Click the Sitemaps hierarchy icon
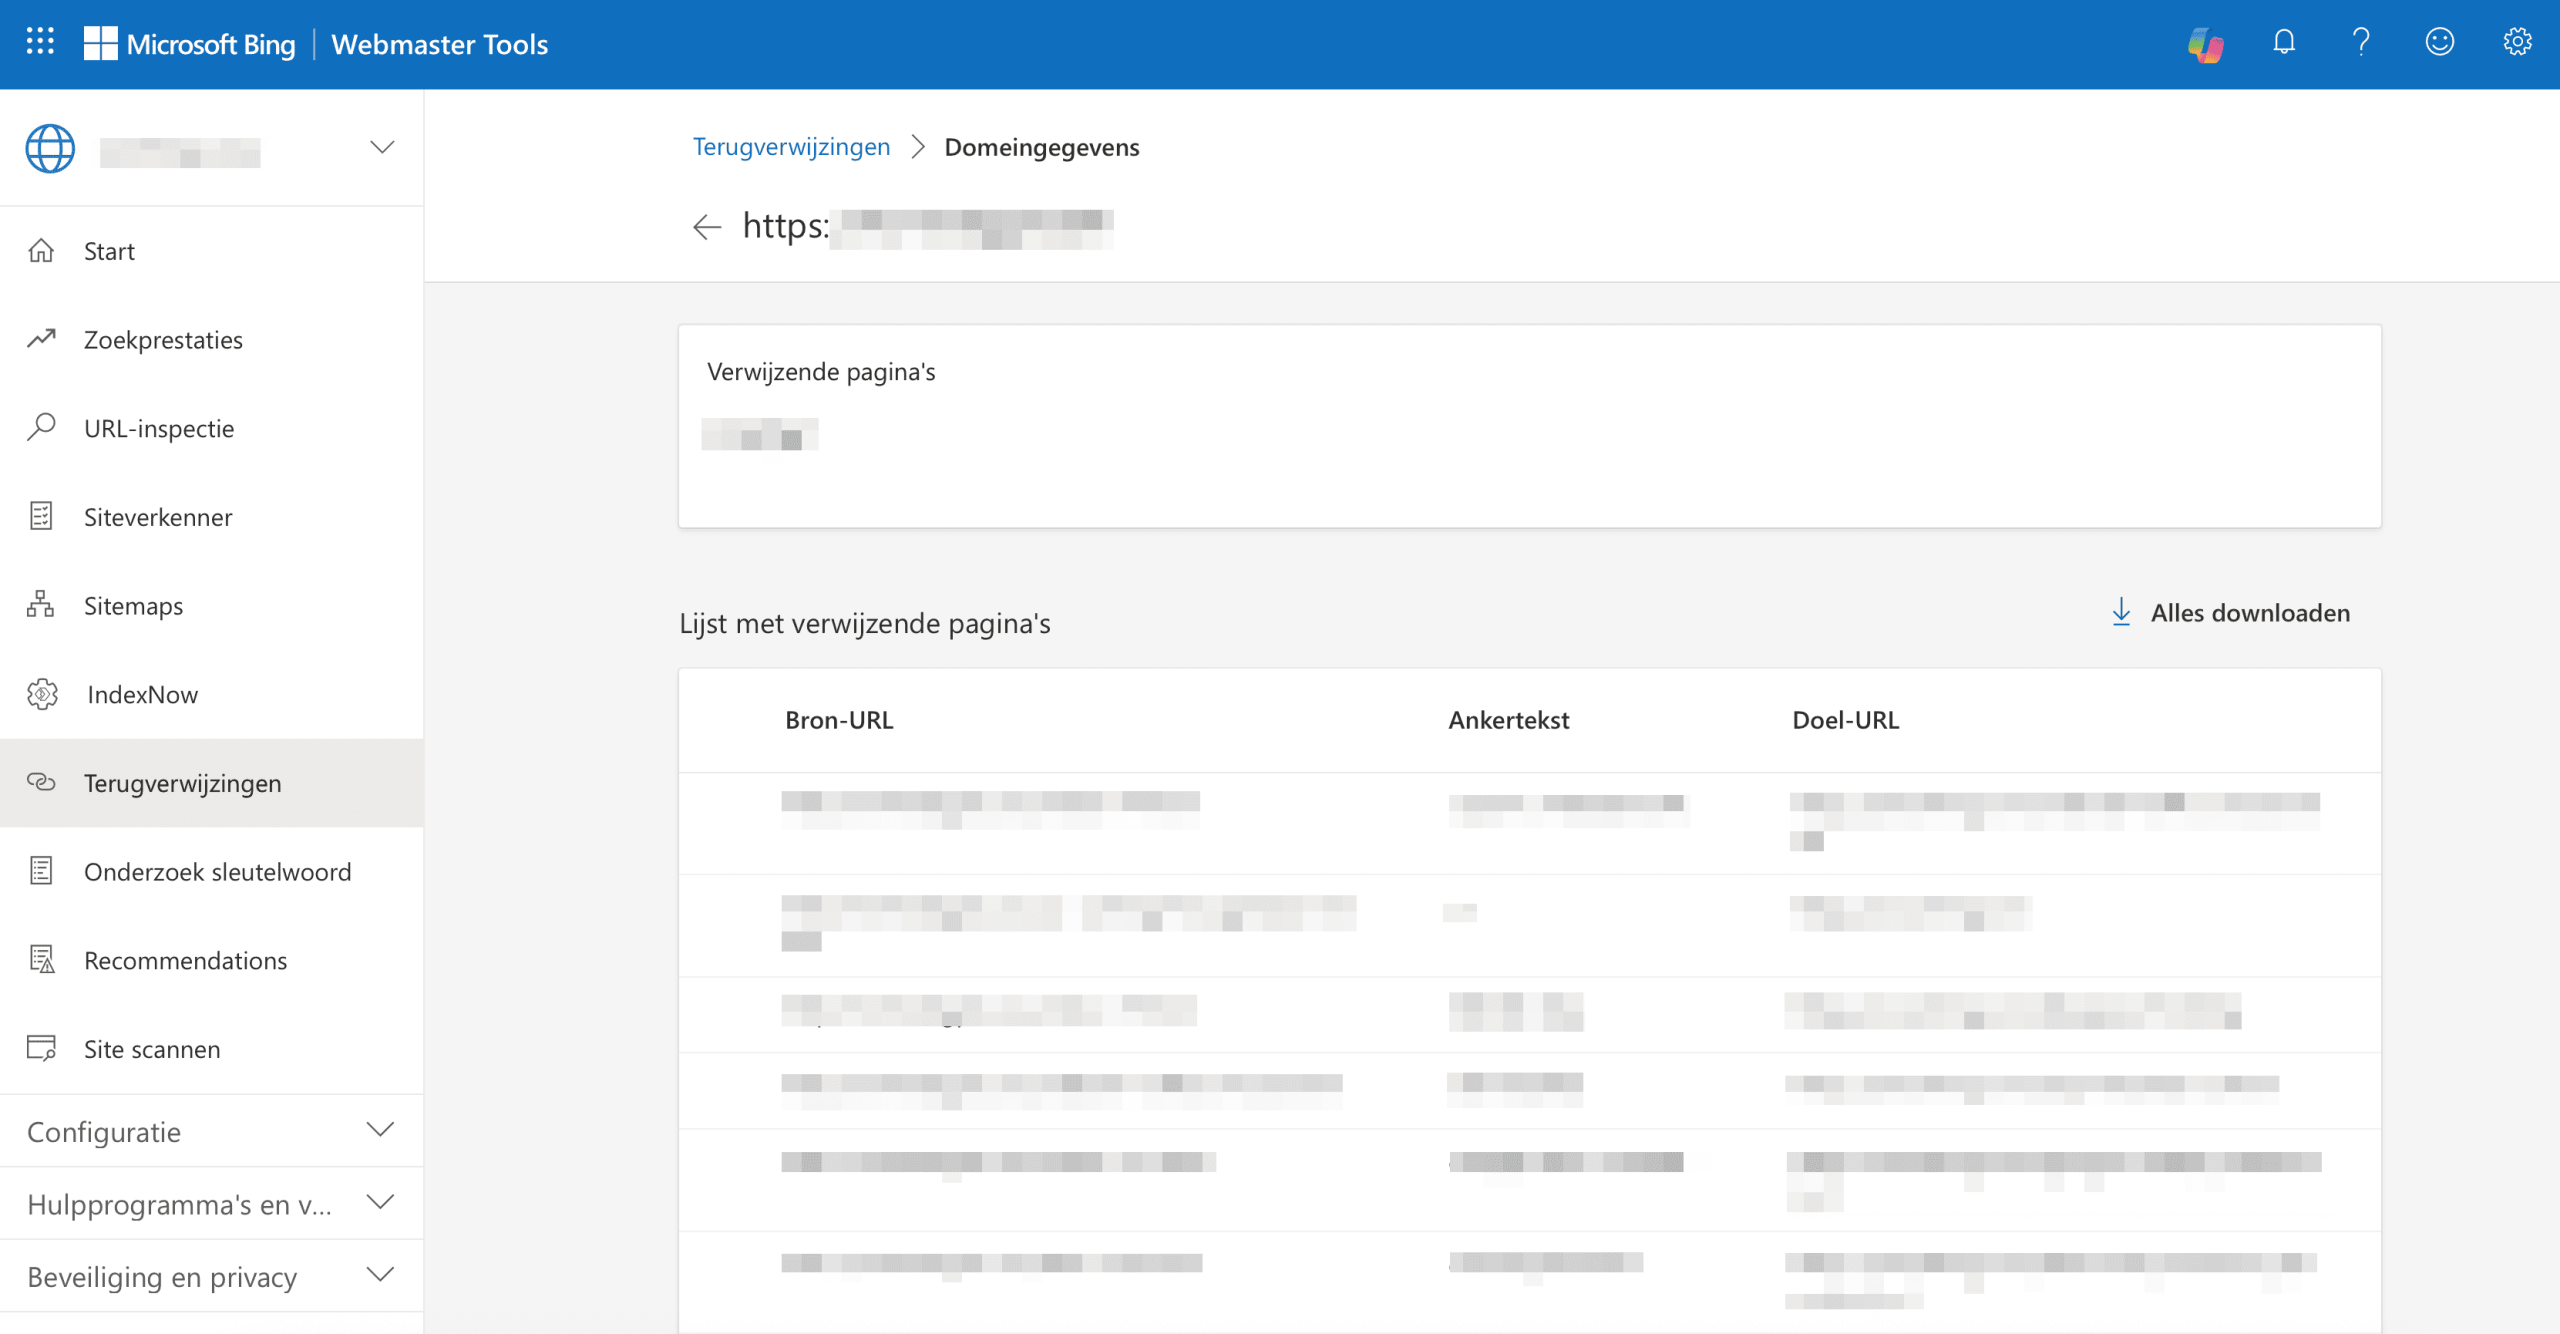The image size is (2560, 1334). pos(41,604)
